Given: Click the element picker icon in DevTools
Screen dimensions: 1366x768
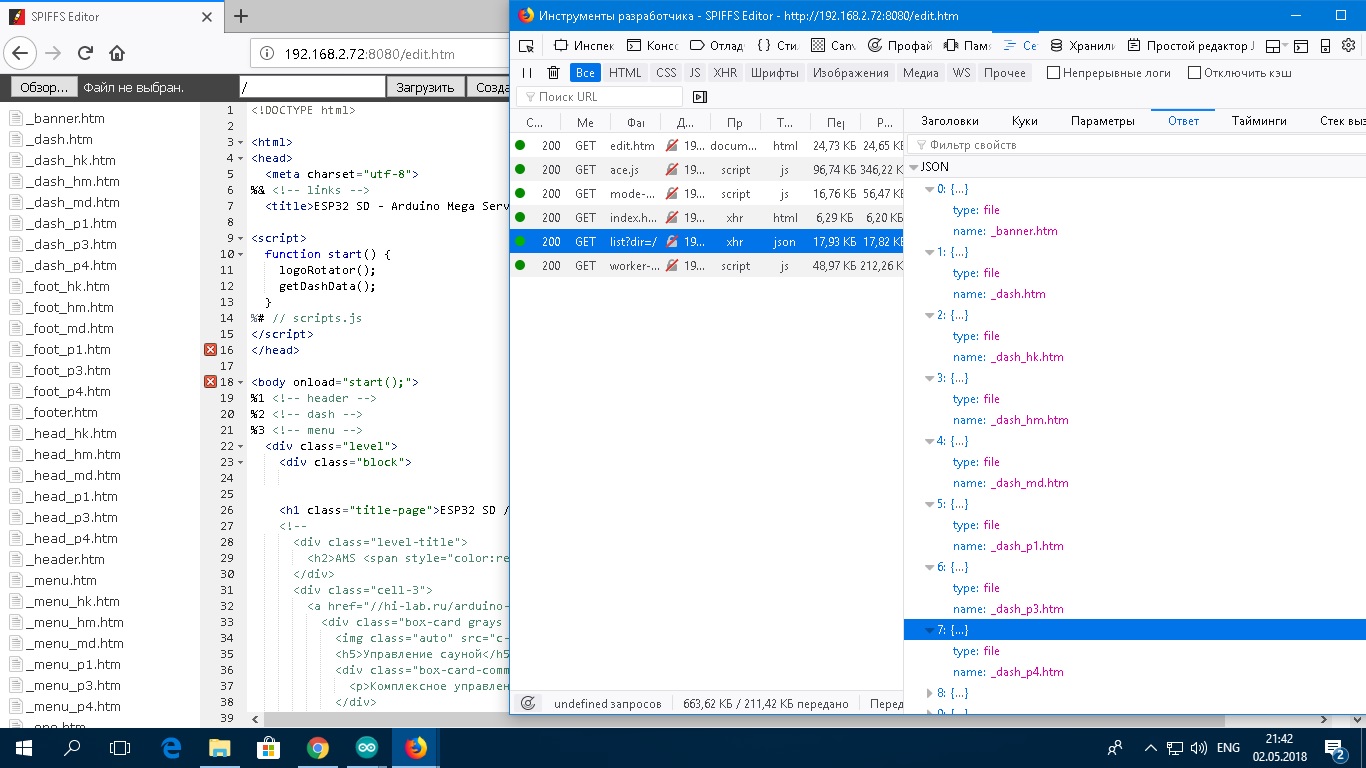Looking at the screenshot, I should [526, 46].
